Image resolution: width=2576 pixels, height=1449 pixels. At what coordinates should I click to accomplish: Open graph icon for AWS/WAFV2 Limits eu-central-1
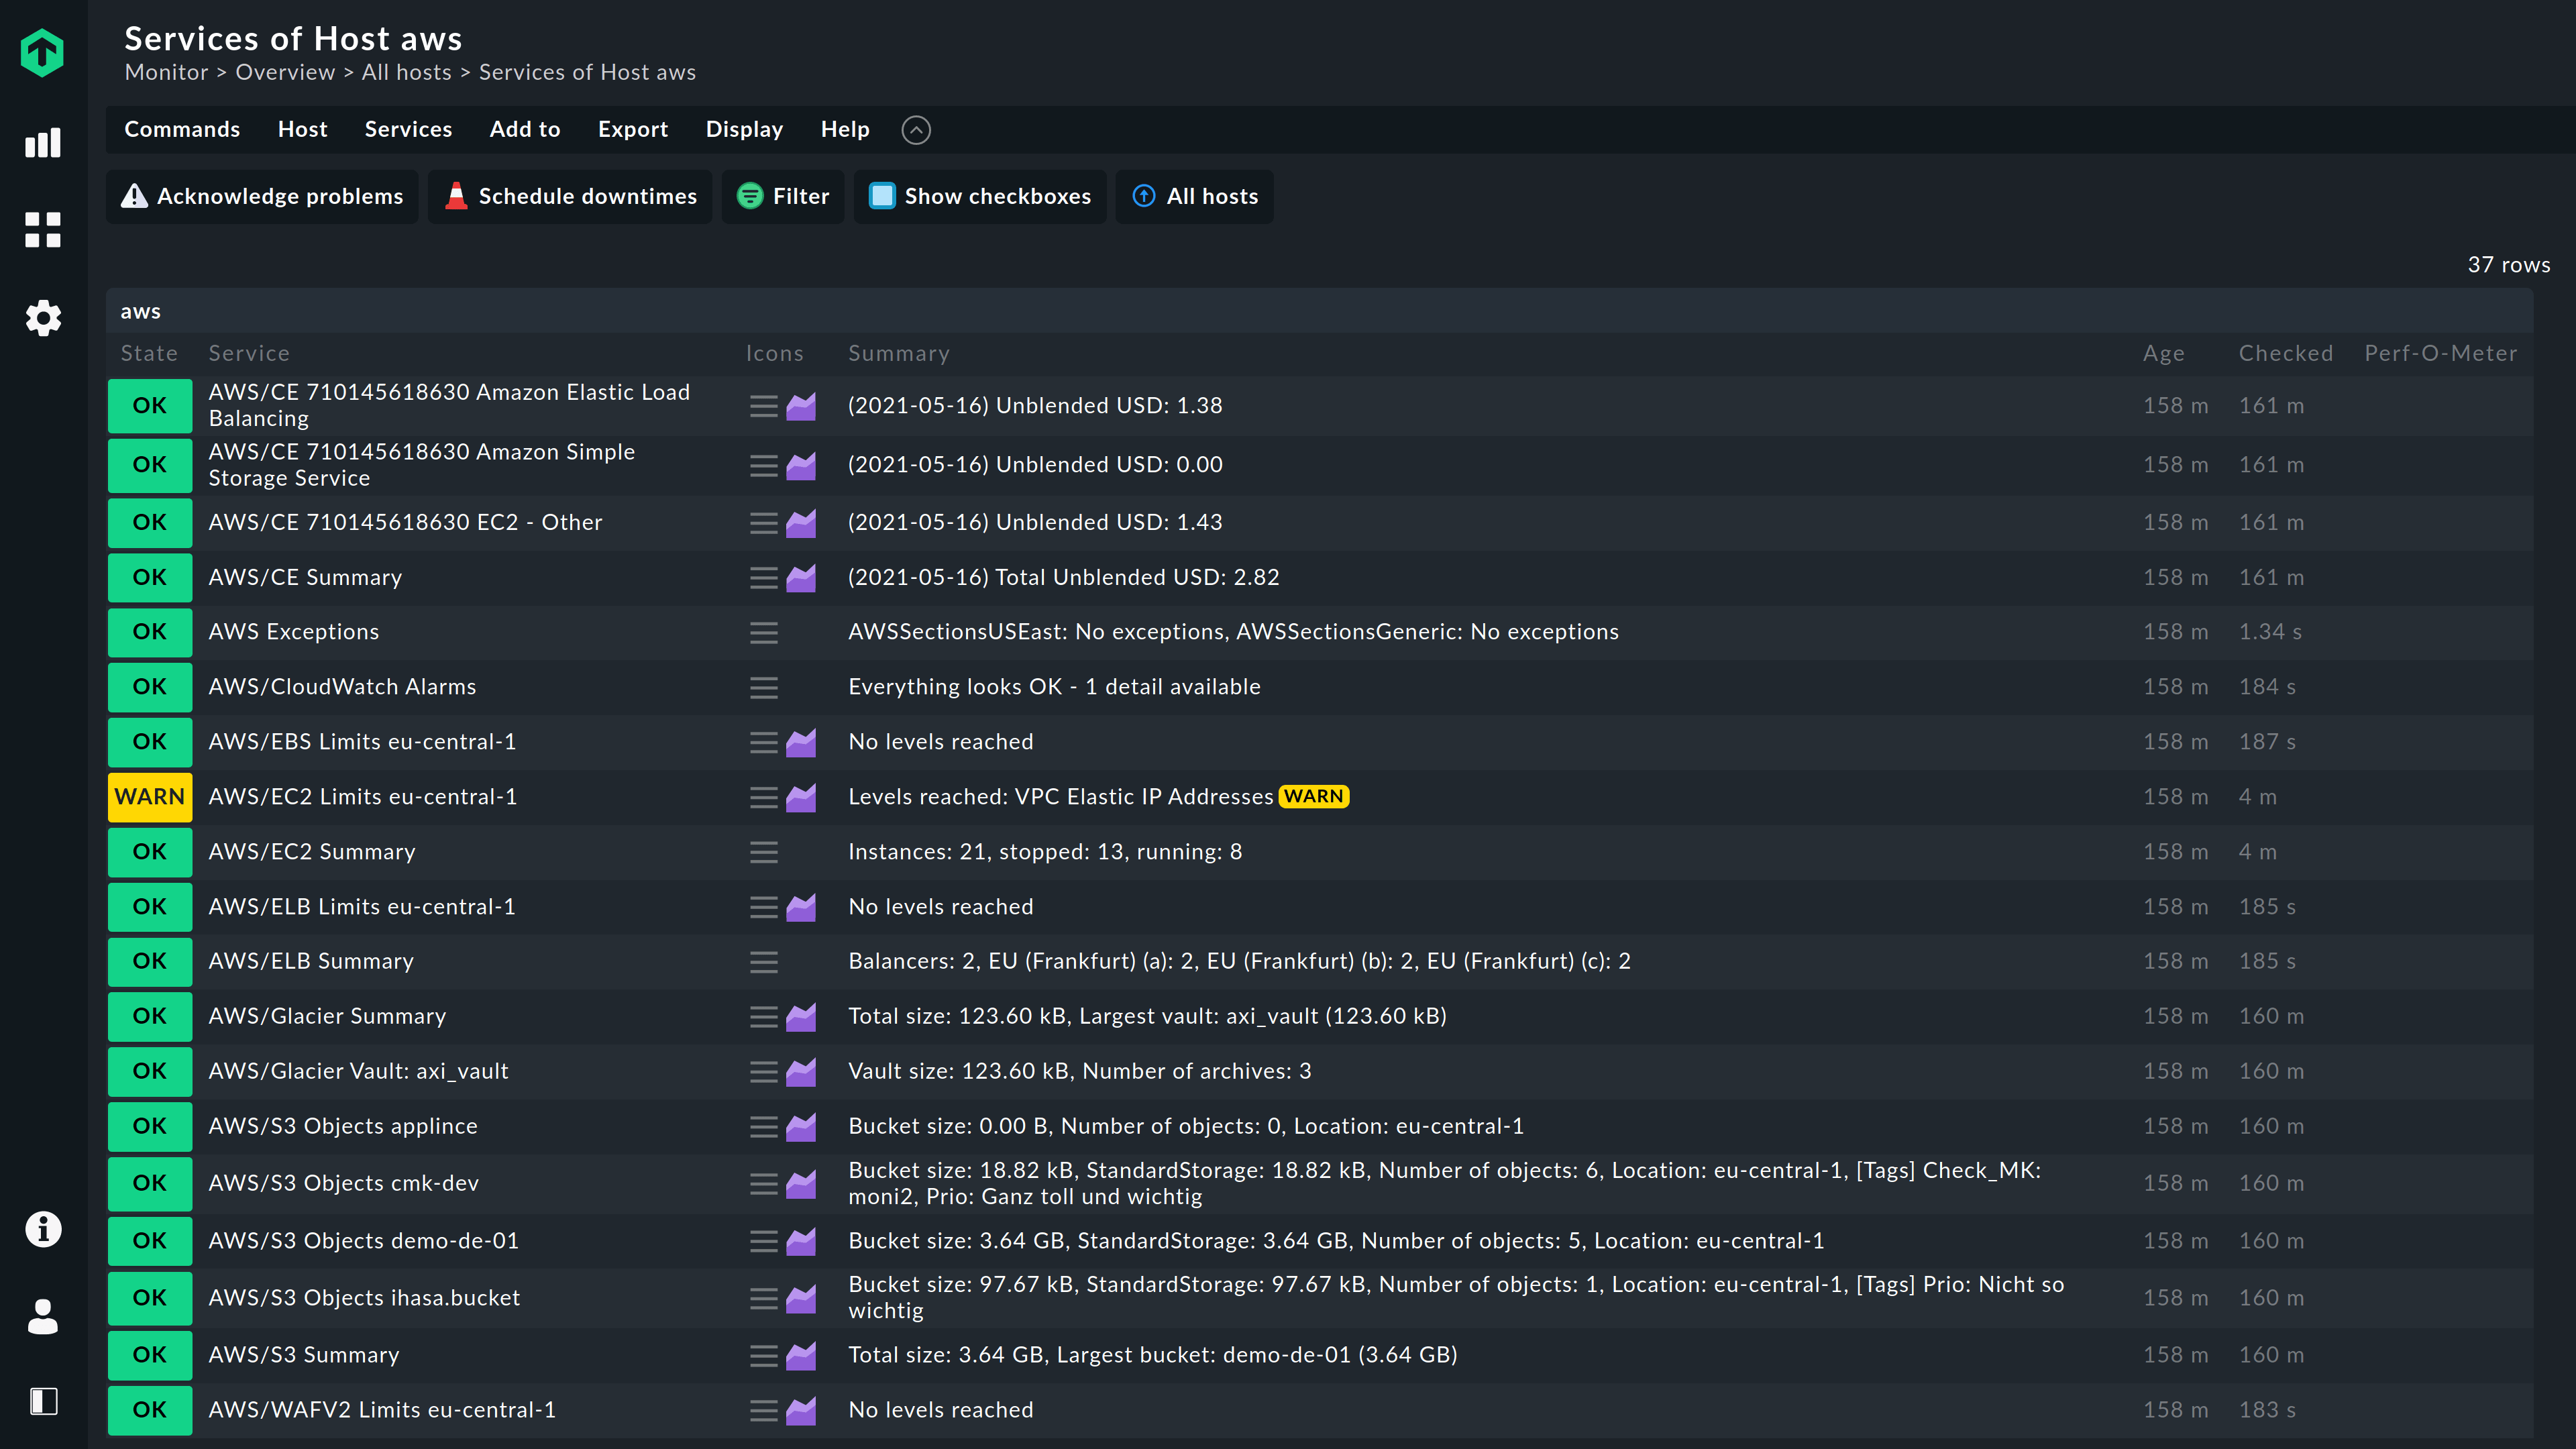[x=801, y=1410]
